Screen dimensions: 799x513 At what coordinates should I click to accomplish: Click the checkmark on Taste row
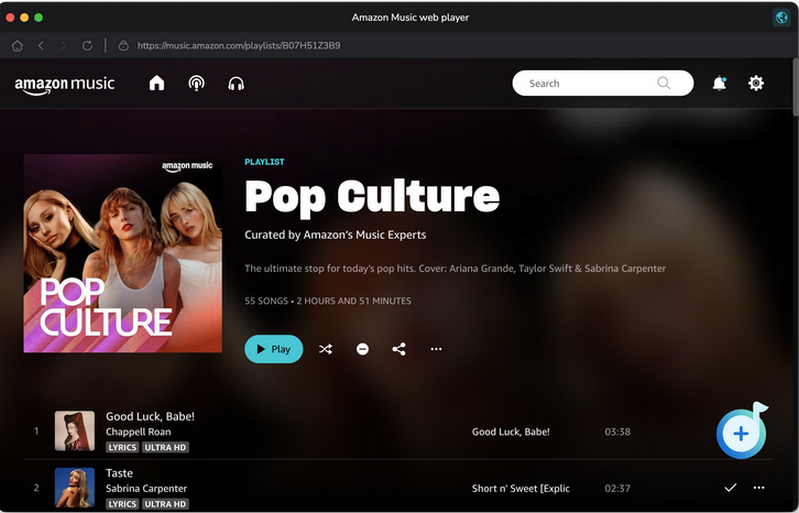click(x=730, y=488)
